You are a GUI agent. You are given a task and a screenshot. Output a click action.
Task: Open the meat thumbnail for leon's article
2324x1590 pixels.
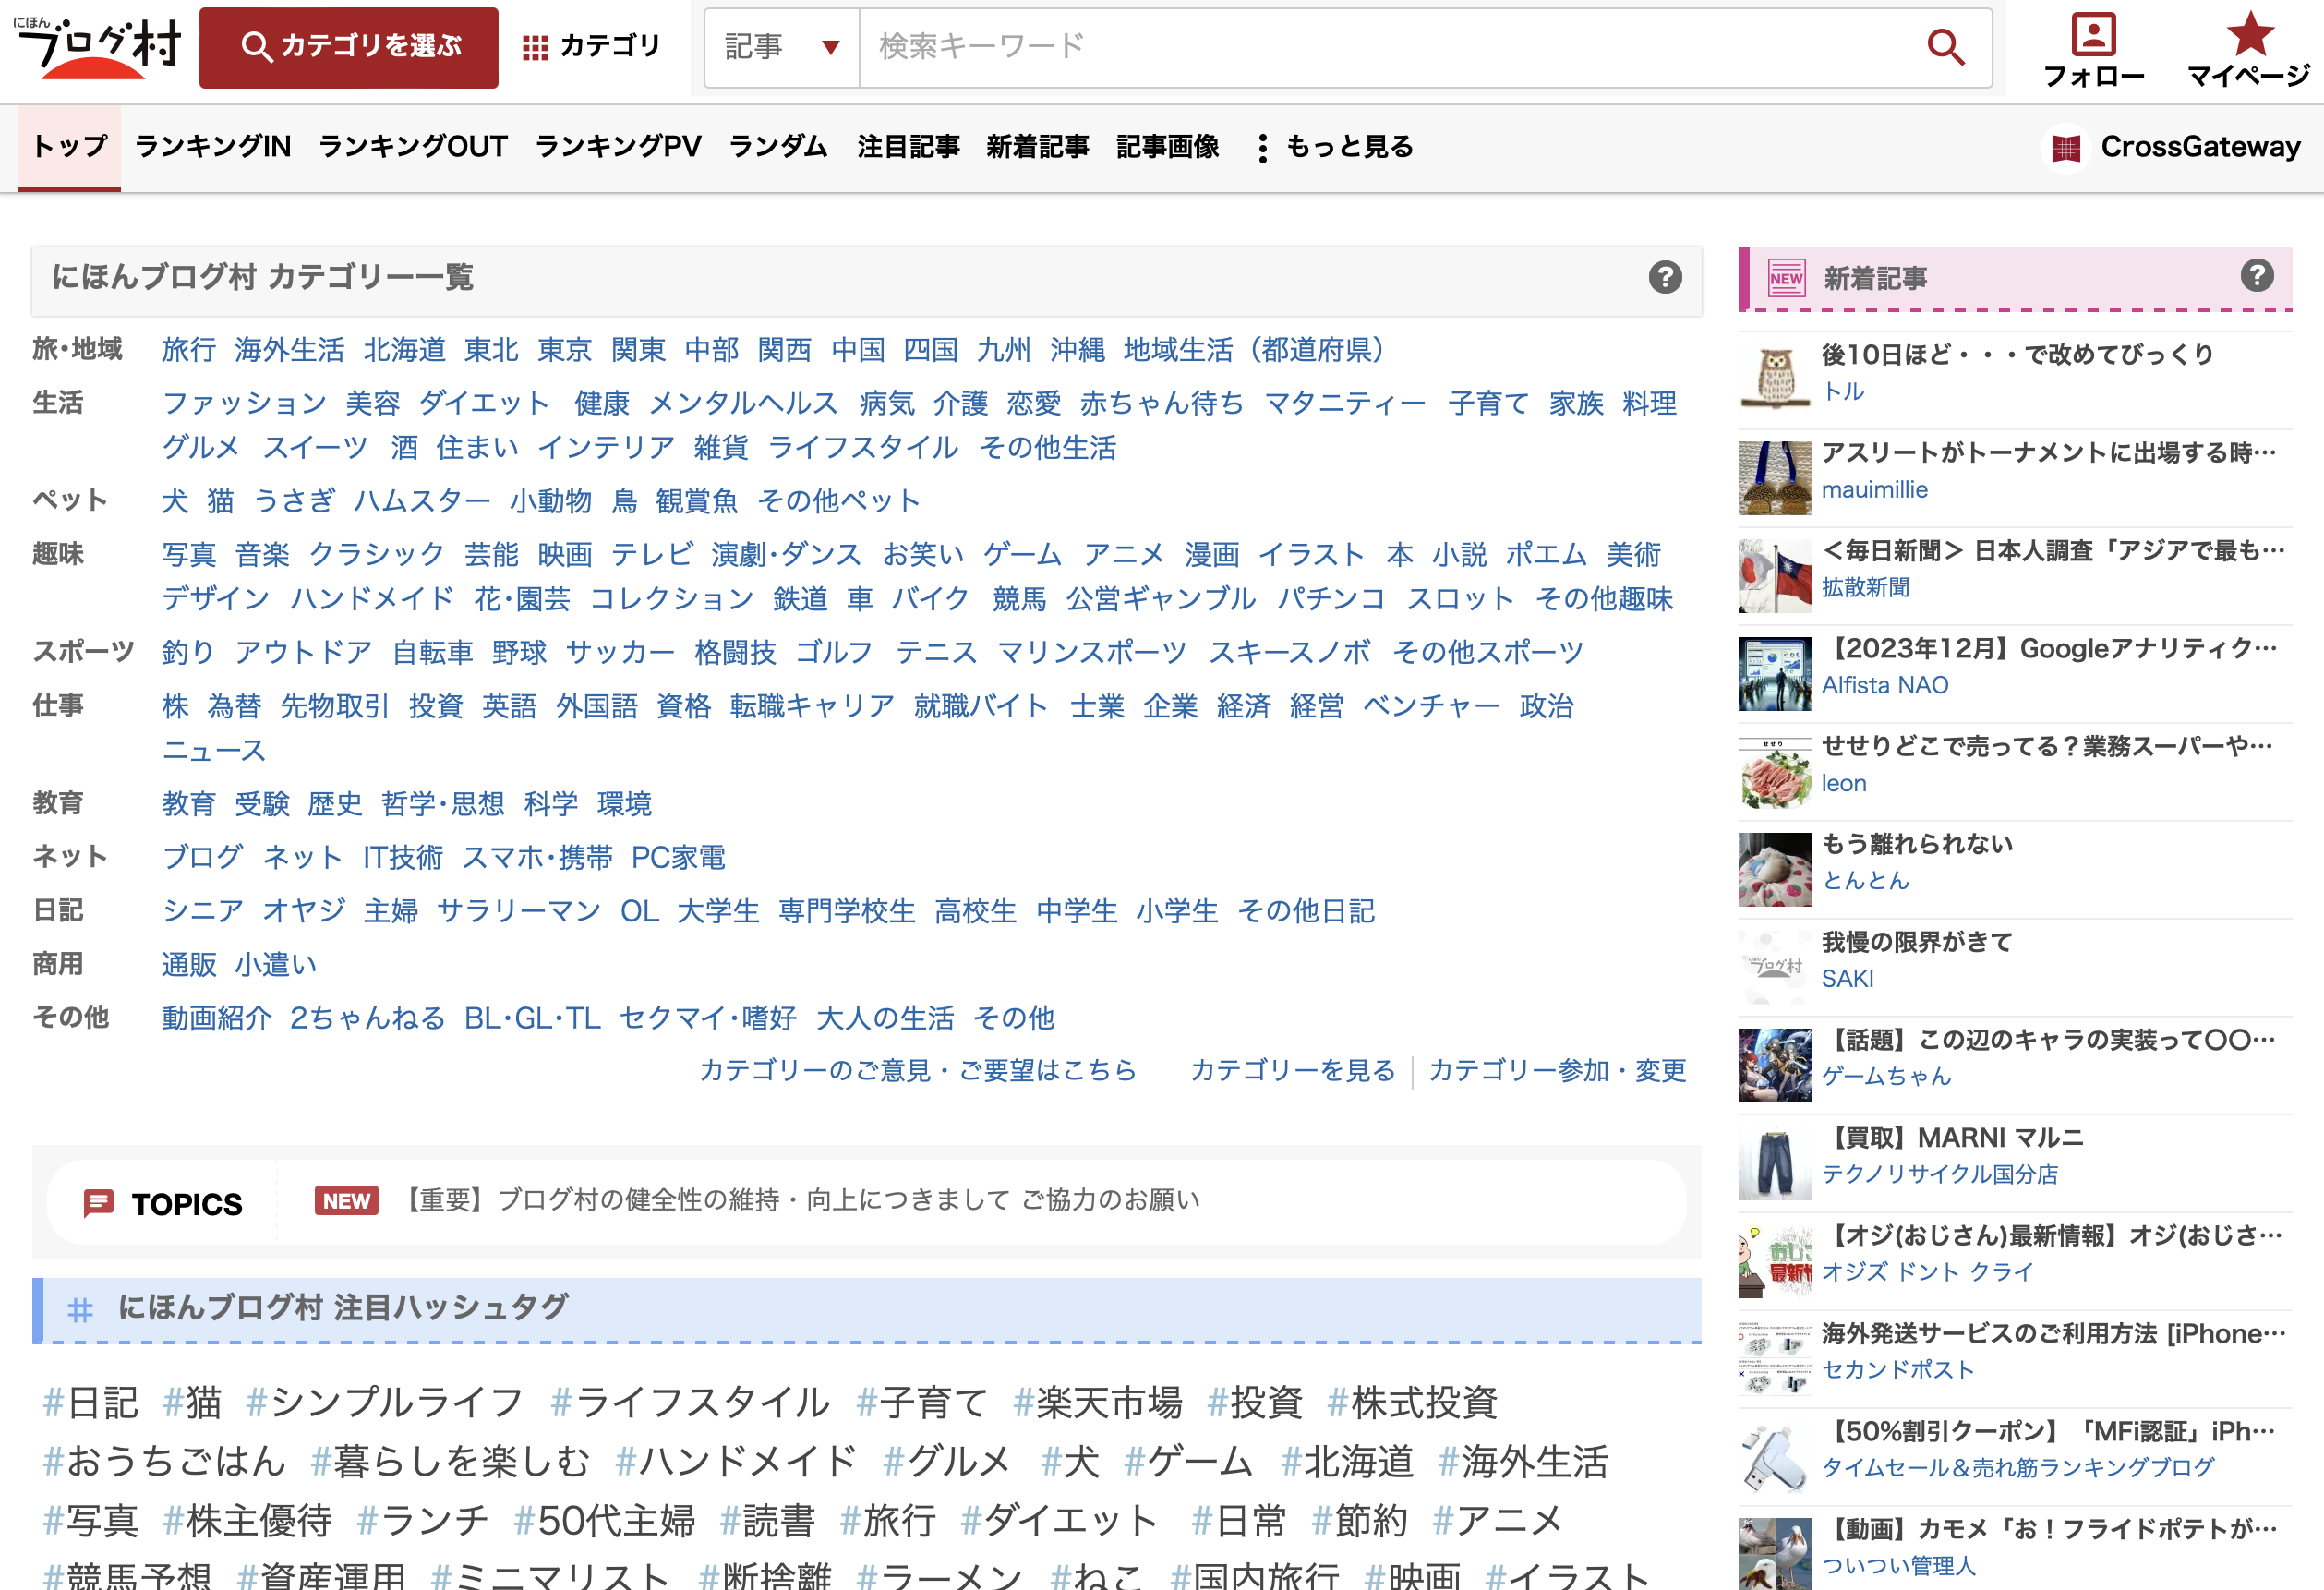click(1775, 772)
